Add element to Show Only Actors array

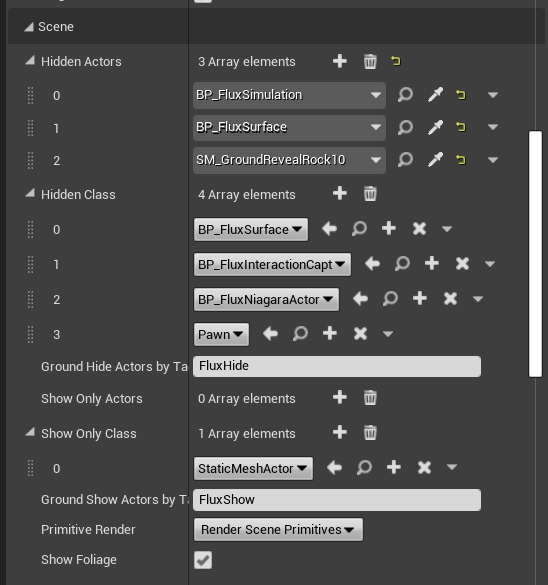pyautogui.click(x=339, y=397)
